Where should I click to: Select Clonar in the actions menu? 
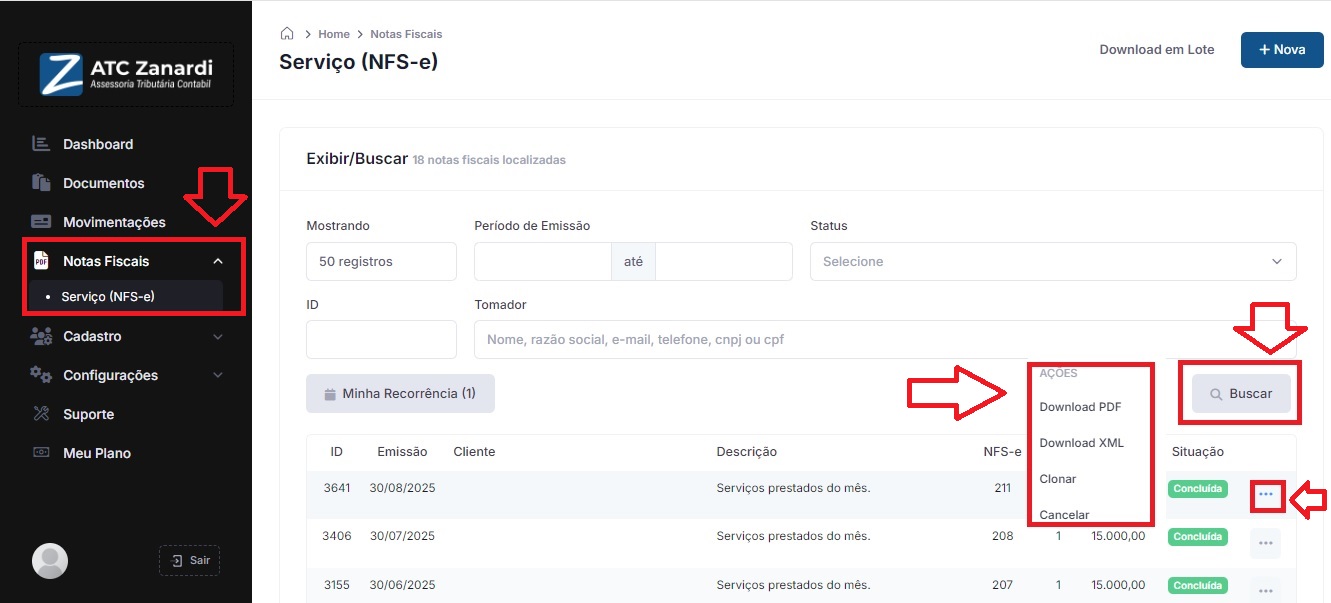click(x=1058, y=479)
